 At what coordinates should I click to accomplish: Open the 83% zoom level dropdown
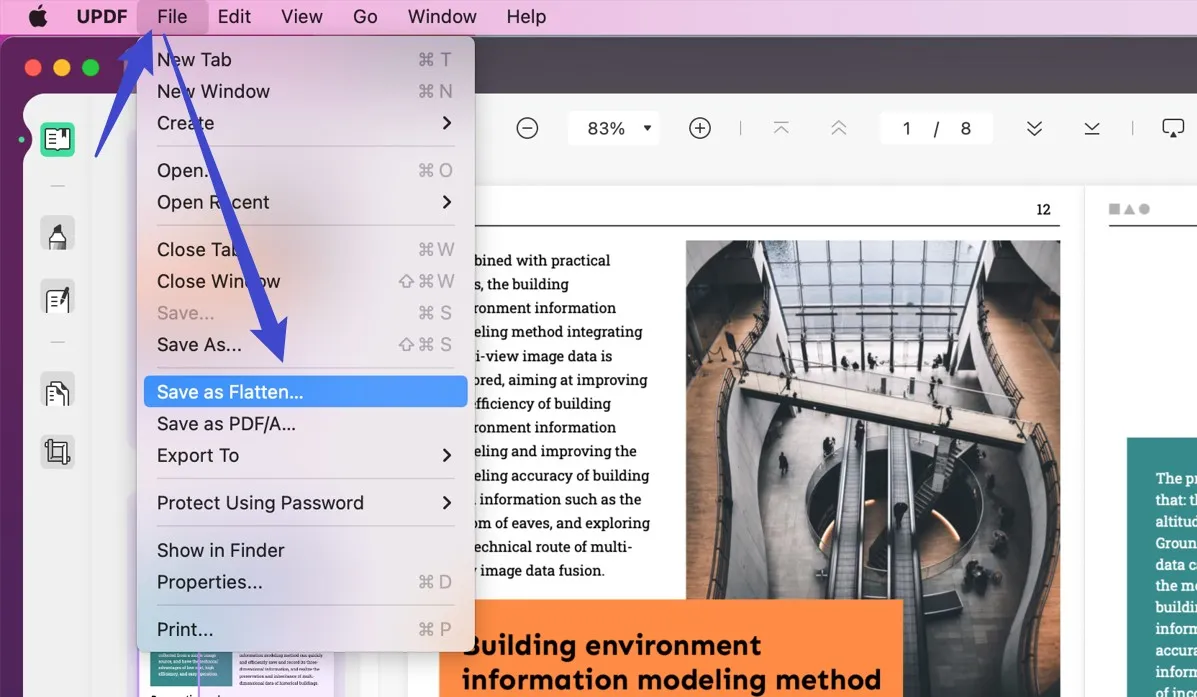[614, 128]
